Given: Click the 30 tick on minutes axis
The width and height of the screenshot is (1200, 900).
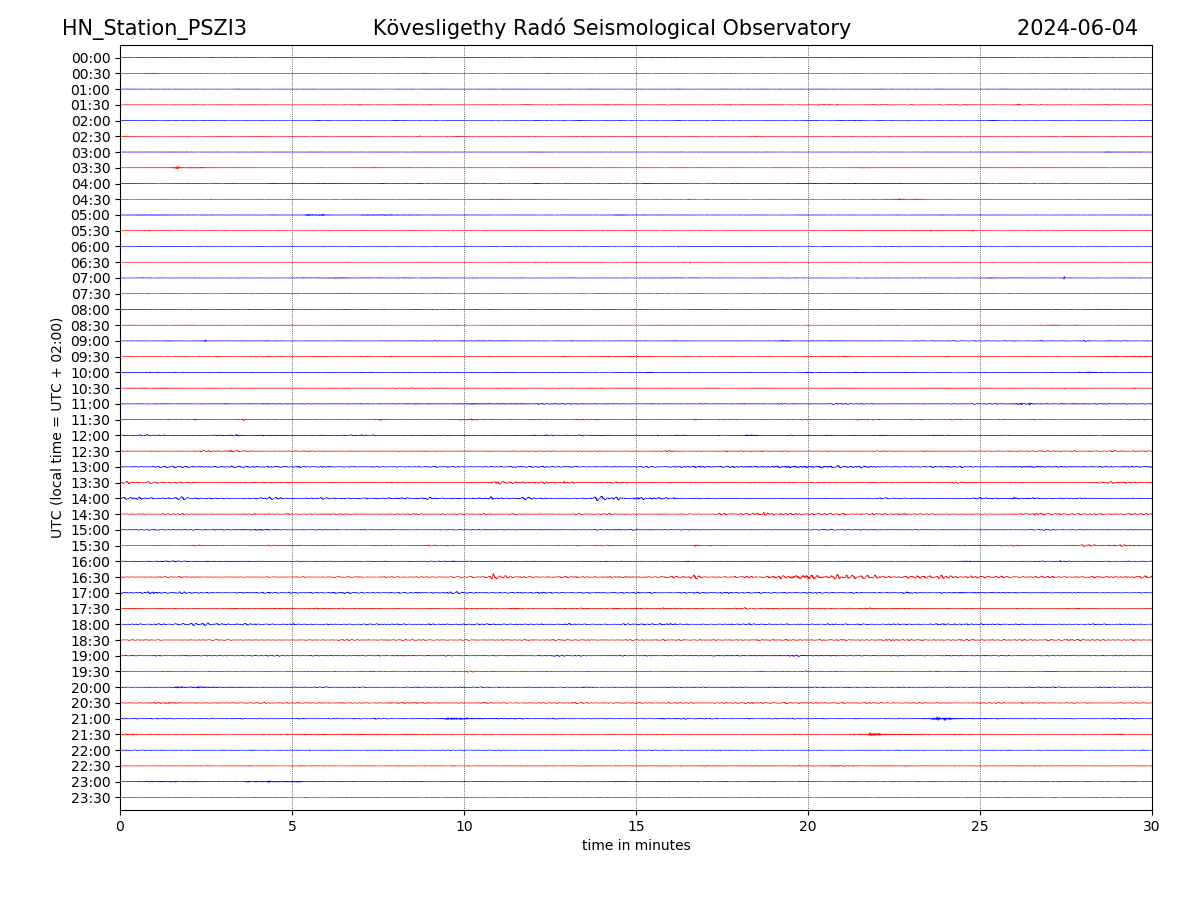Looking at the screenshot, I should (1152, 827).
